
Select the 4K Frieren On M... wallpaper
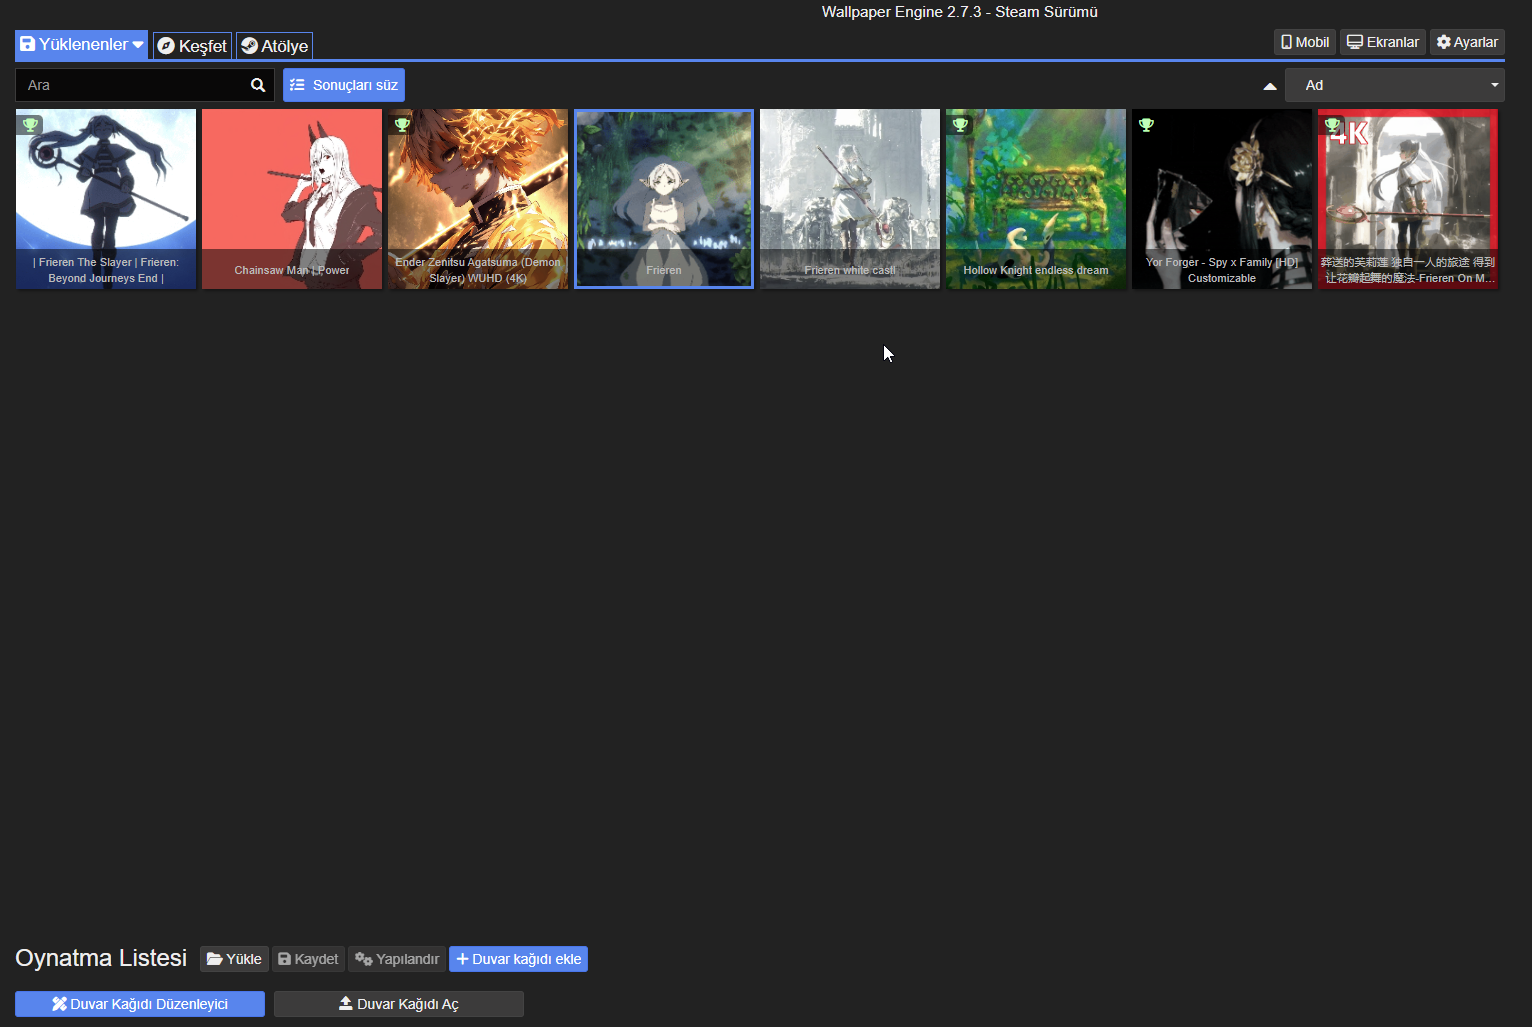(x=1408, y=199)
